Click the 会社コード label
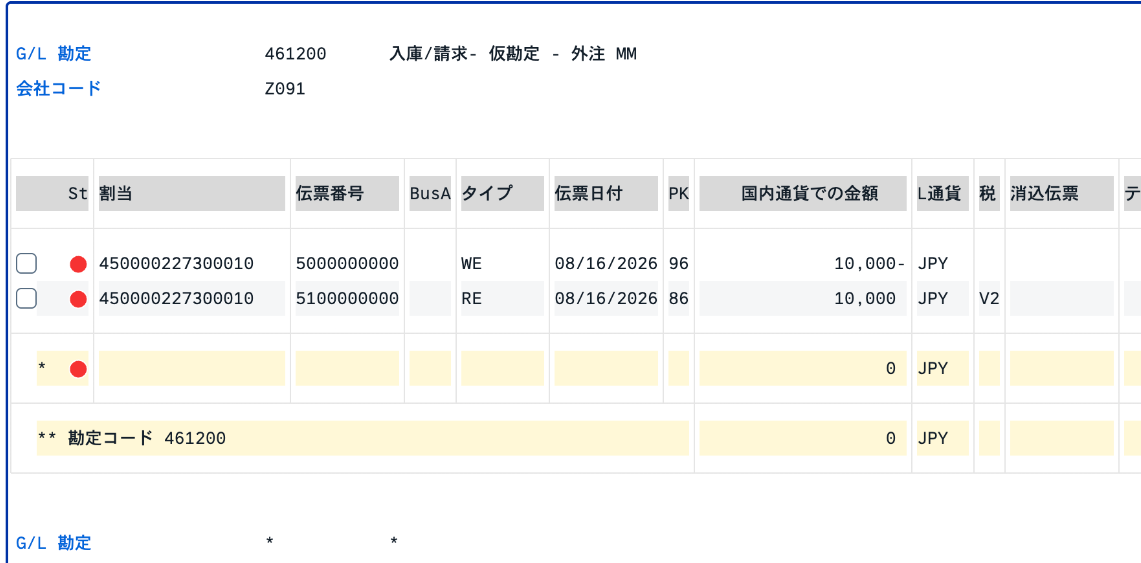Viewport: 1141px width, 563px height. pos(58,89)
